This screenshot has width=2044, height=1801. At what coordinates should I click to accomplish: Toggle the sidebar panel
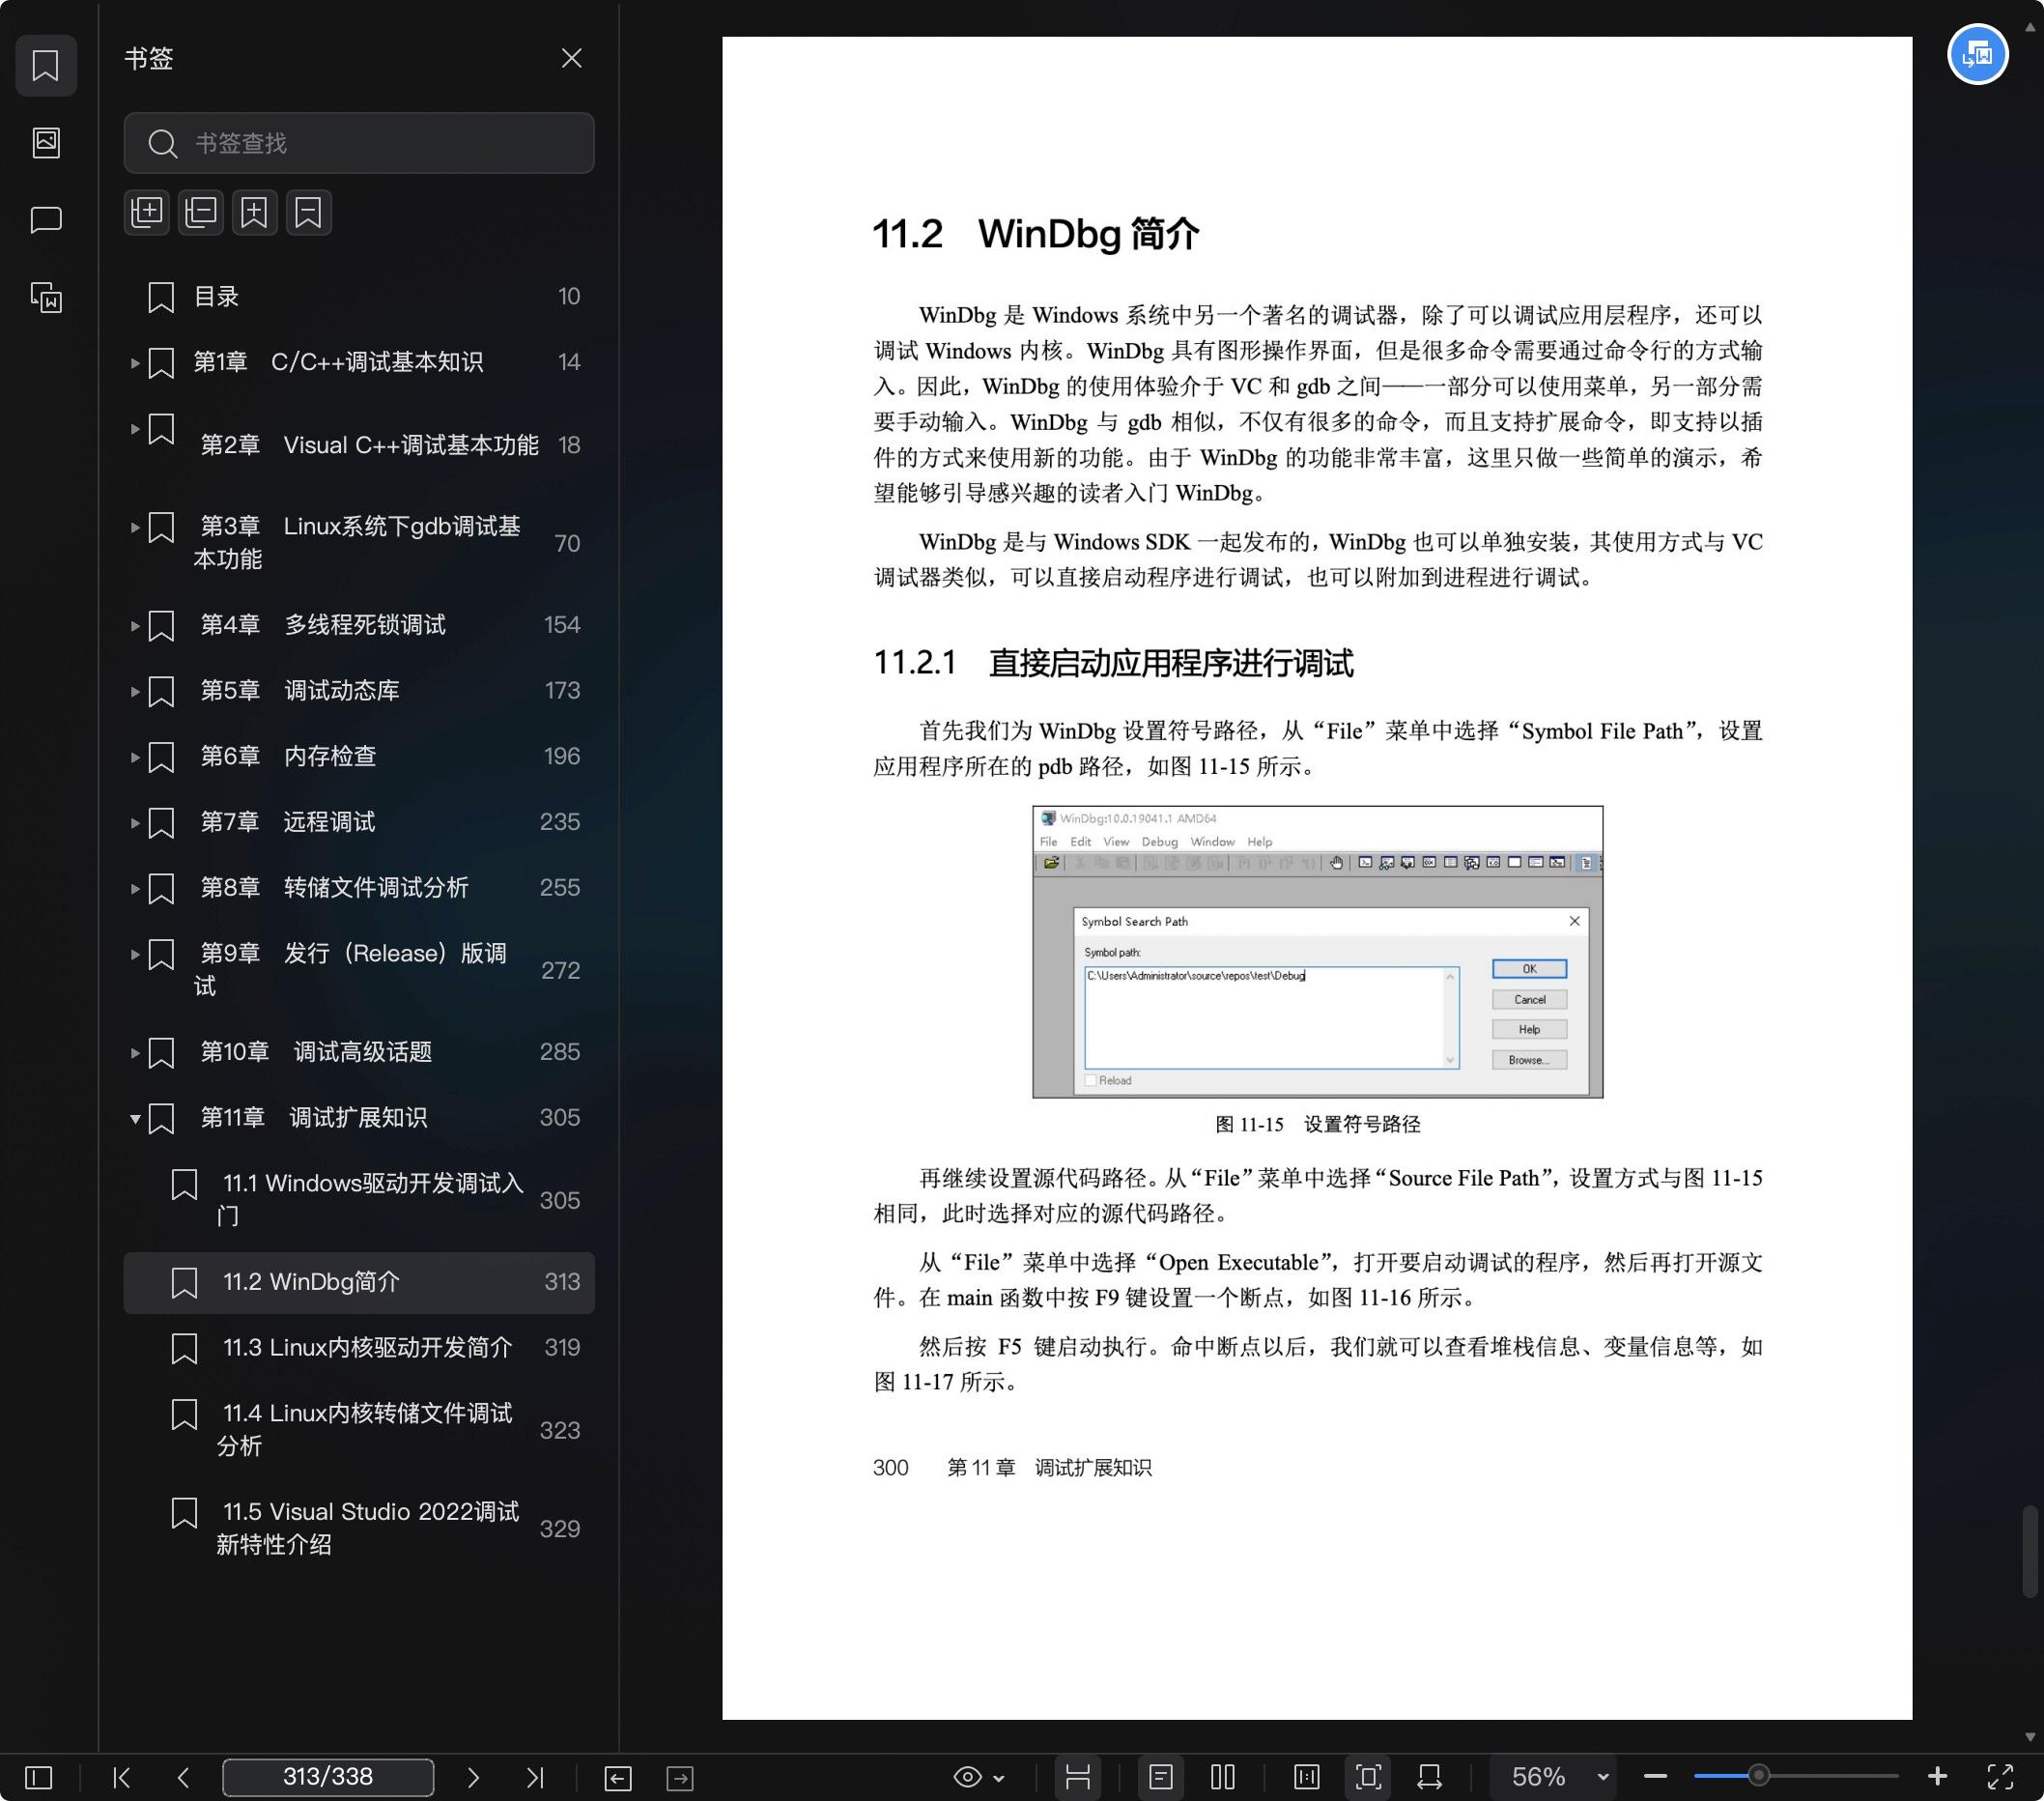coord(39,1777)
